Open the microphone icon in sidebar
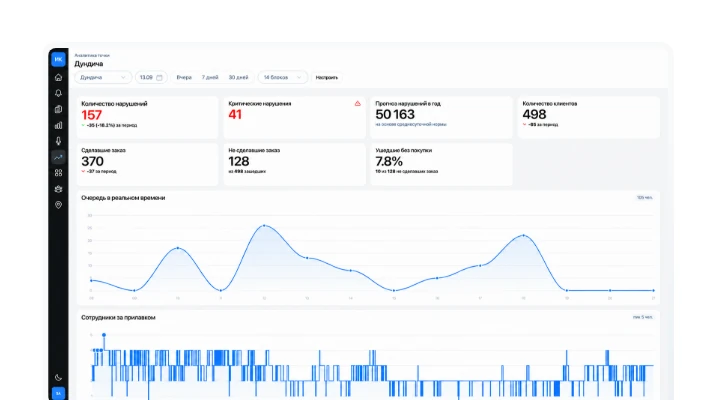Viewport: 716px width, 400px height. 58,141
